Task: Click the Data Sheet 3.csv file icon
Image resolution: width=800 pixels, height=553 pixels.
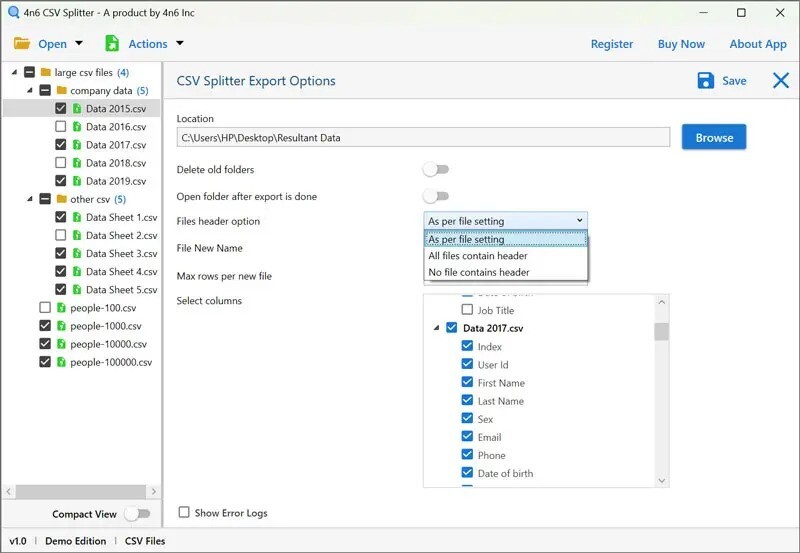Action: 77,254
